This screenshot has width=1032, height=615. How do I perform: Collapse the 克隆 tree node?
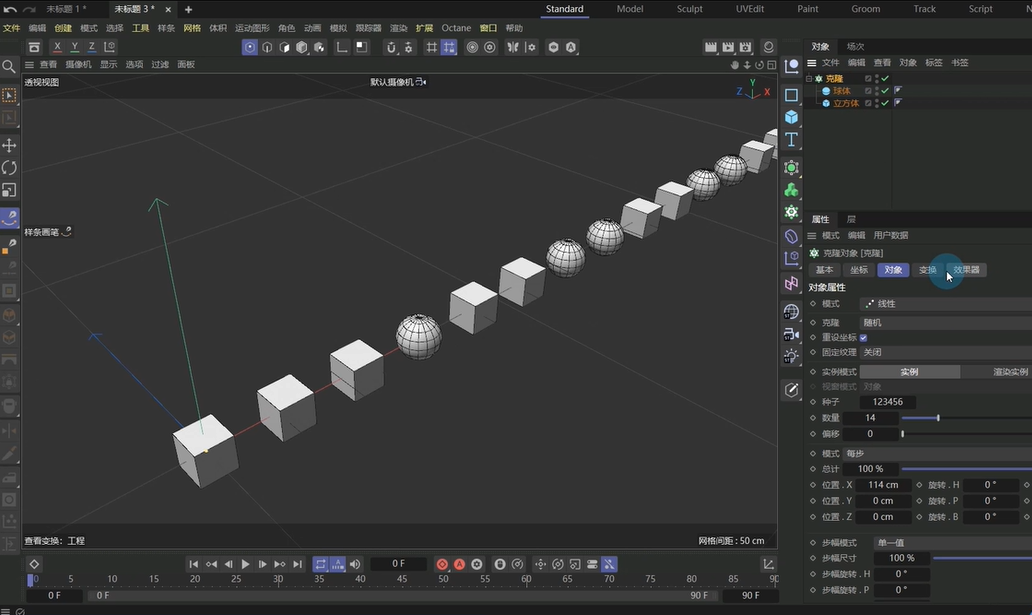(x=809, y=78)
